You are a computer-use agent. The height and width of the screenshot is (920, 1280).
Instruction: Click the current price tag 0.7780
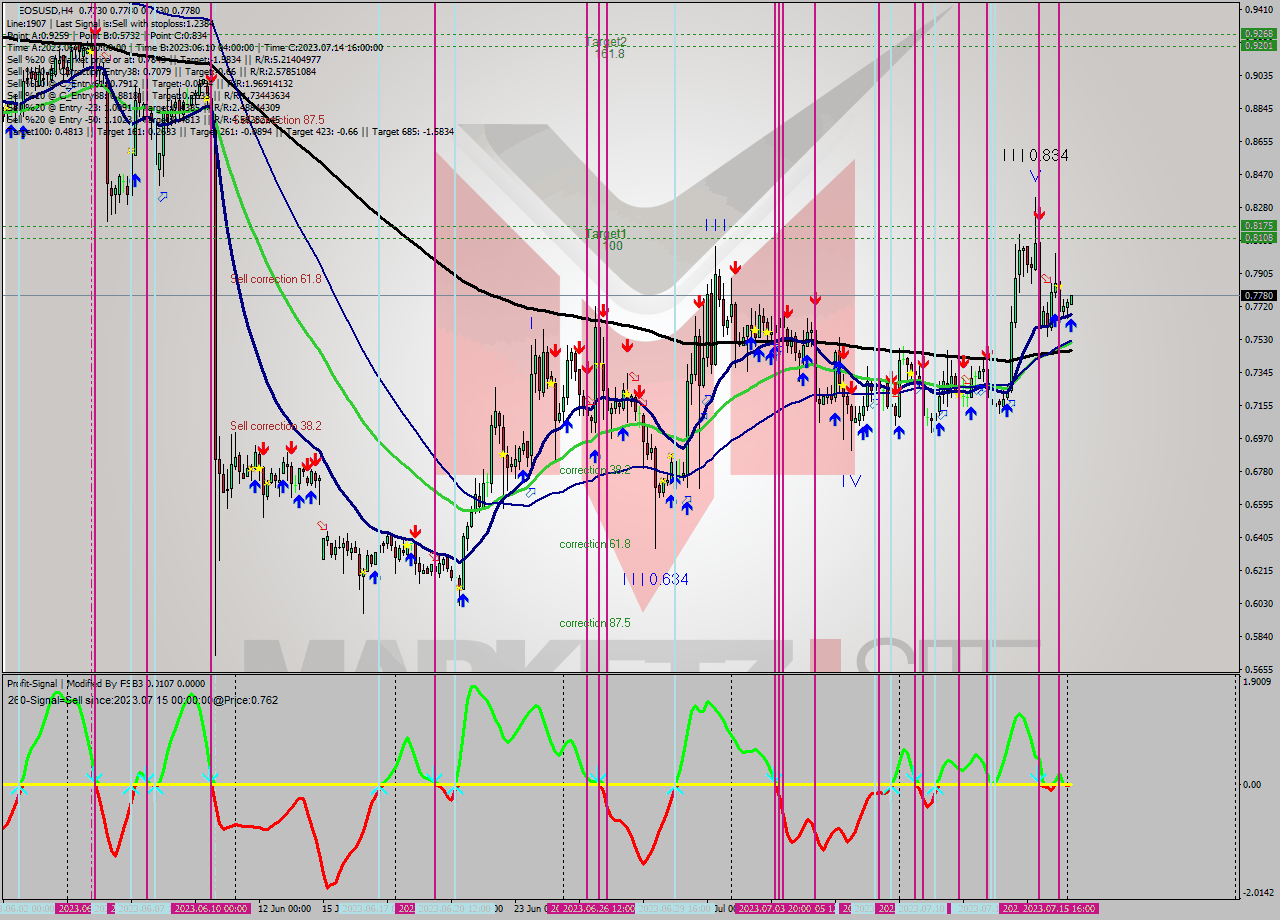tap(1258, 295)
